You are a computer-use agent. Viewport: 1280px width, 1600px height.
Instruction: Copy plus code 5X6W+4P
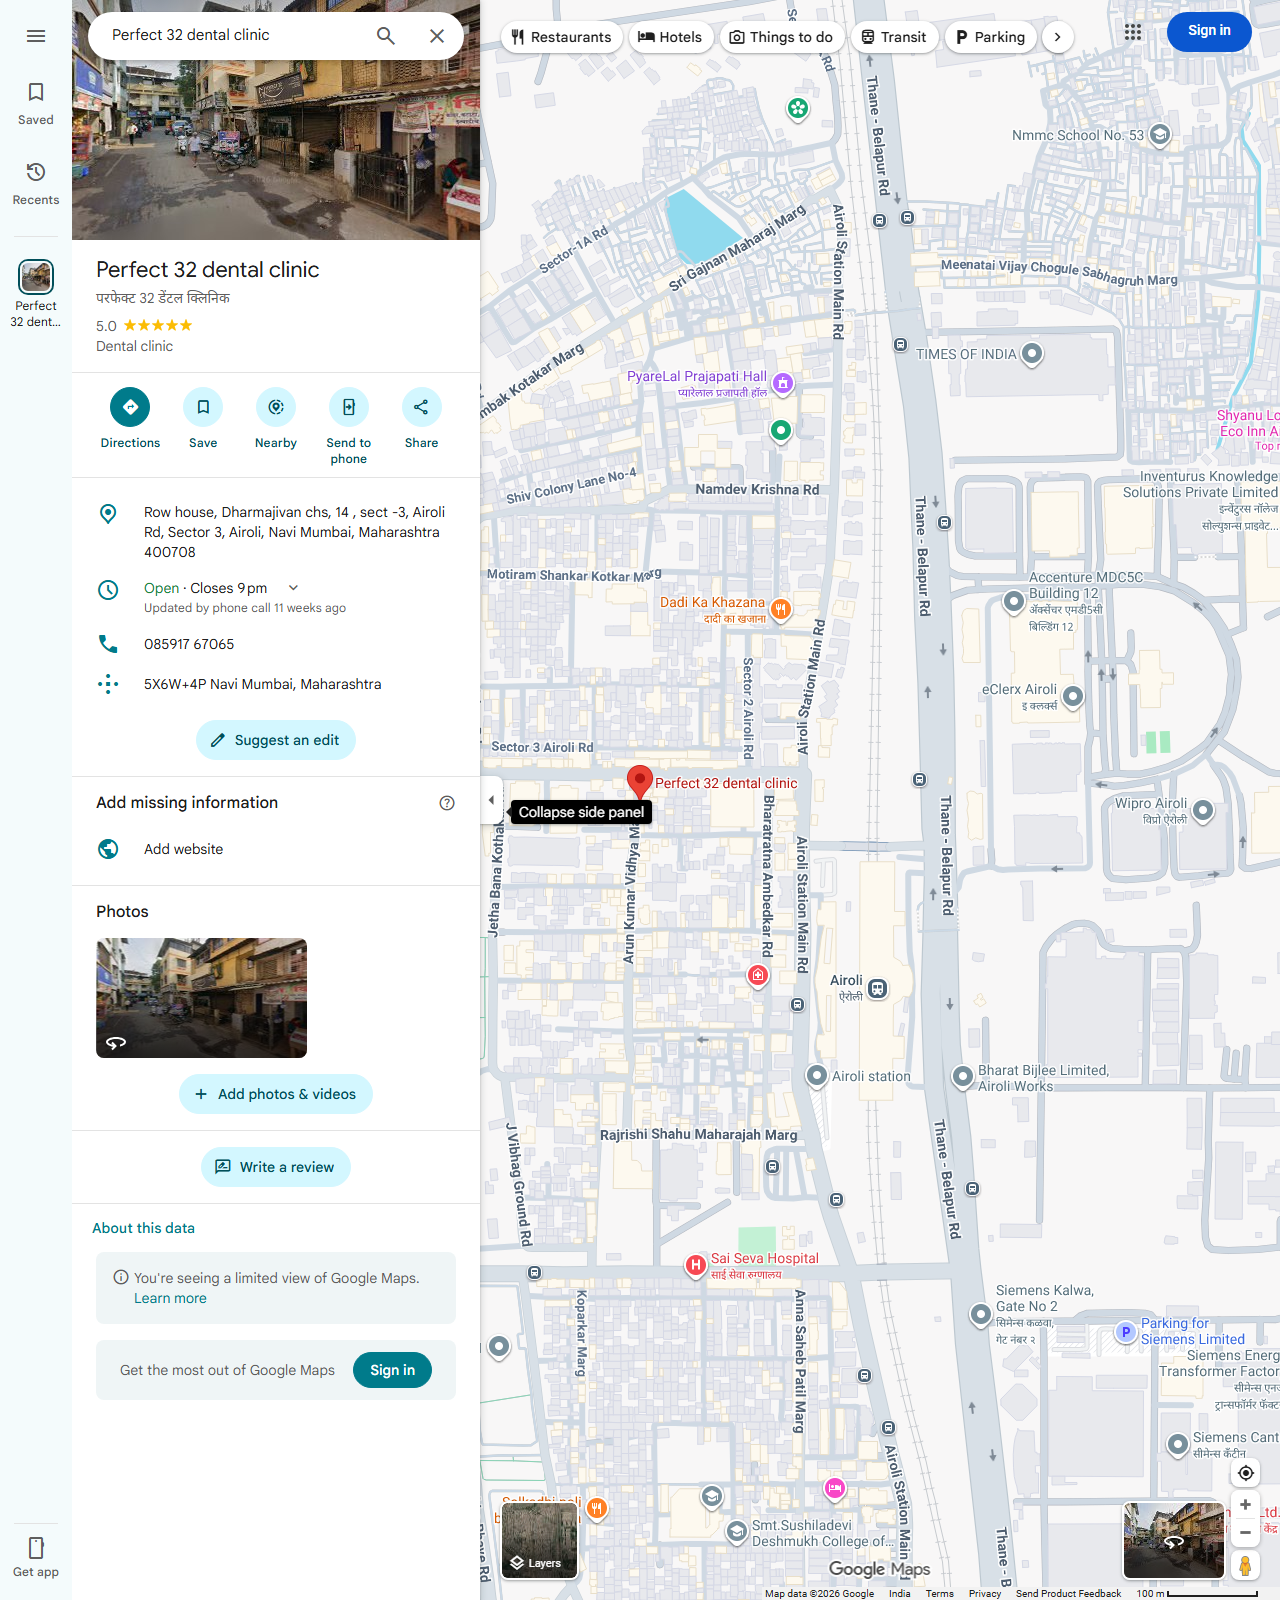tap(276, 684)
